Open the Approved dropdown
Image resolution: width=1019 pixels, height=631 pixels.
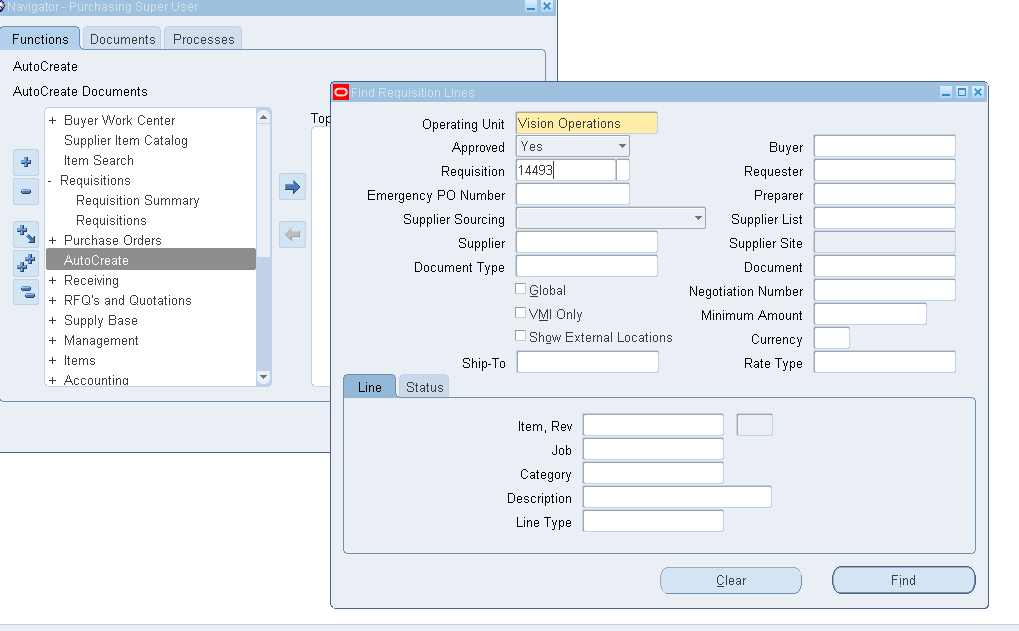click(624, 146)
